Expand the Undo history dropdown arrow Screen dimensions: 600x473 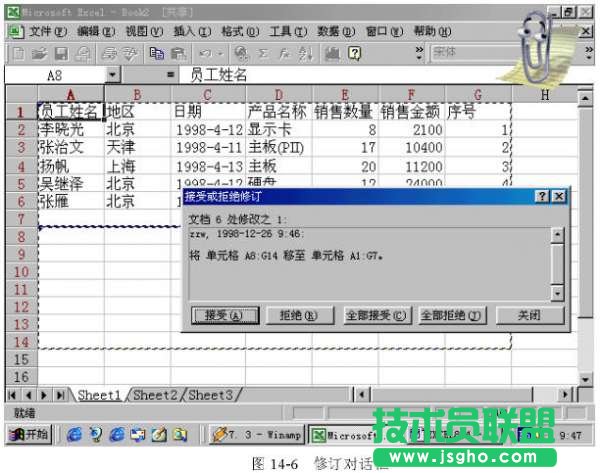click(220, 54)
